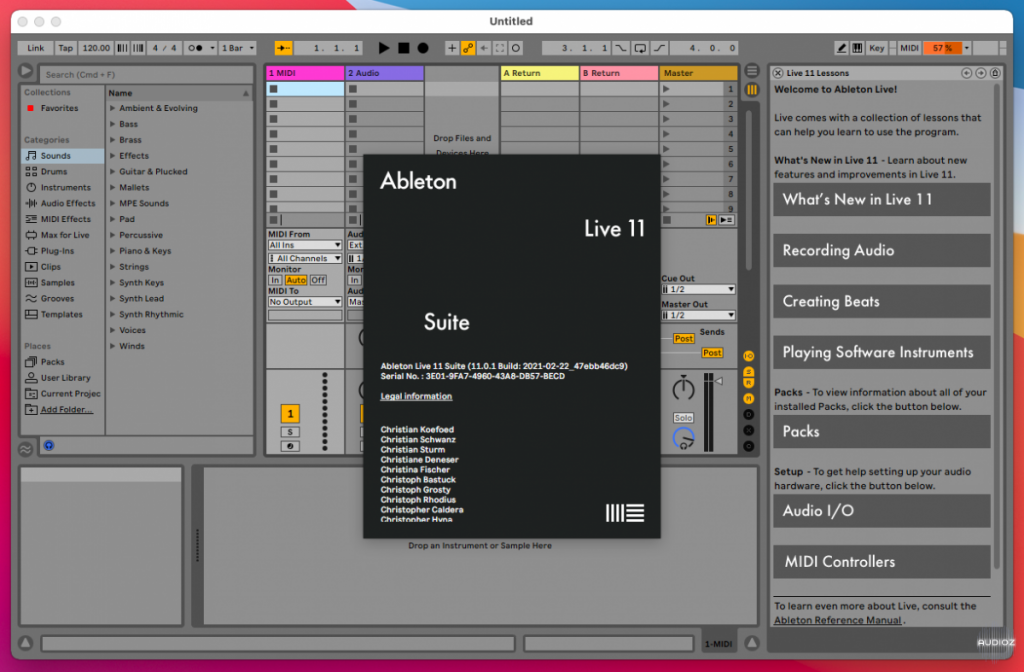
Task: Click the Favorites red collection marker
Action: click(30, 108)
